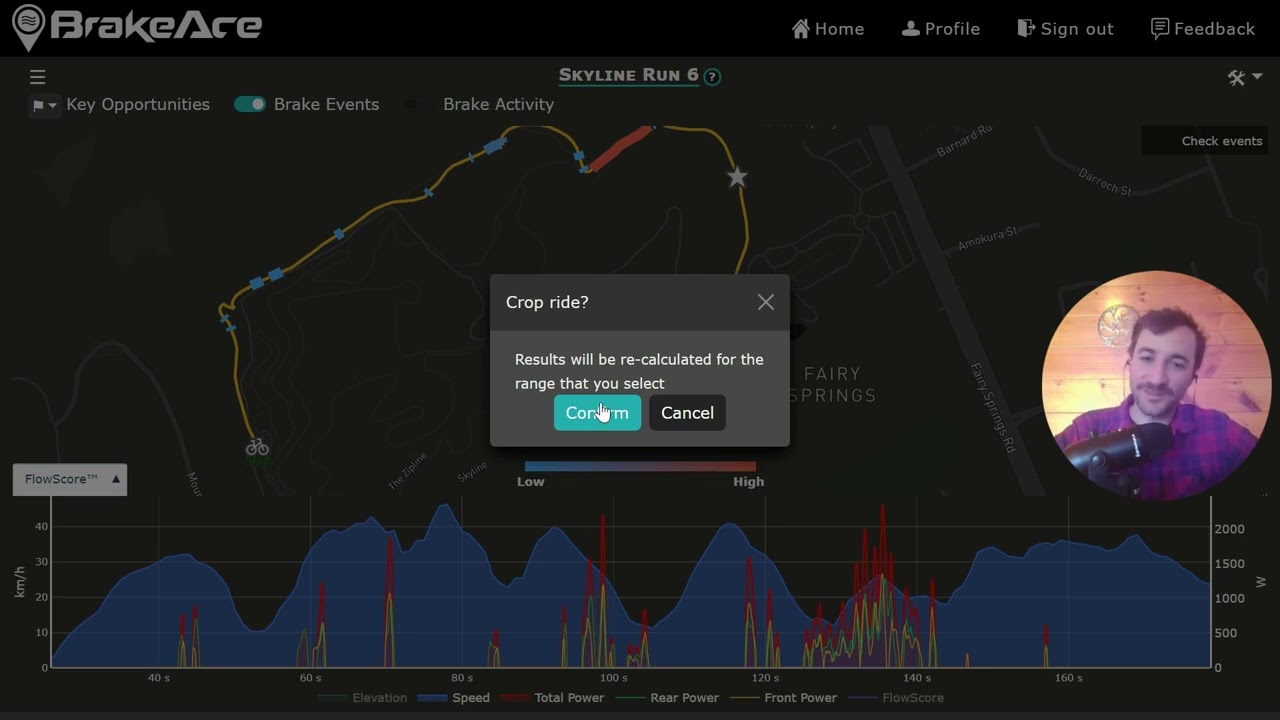Select red high-intensity brake segment on route

coord(619,149)
